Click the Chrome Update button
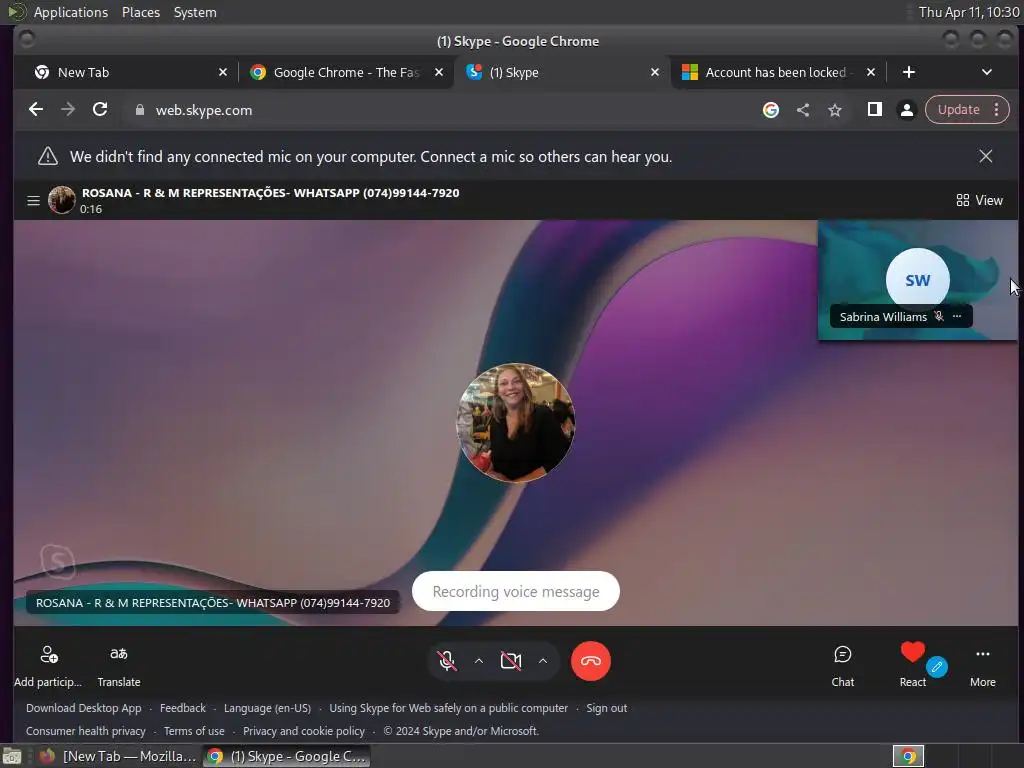 tap(958, 110)
